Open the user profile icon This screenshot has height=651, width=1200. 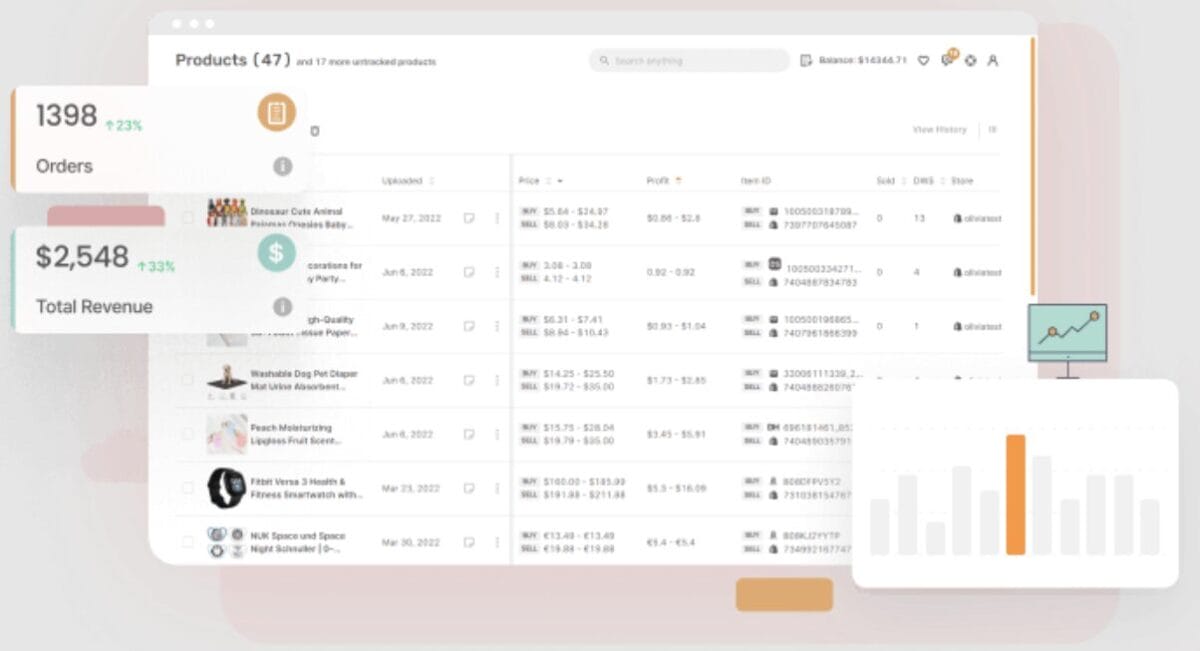tap(993, 60)
